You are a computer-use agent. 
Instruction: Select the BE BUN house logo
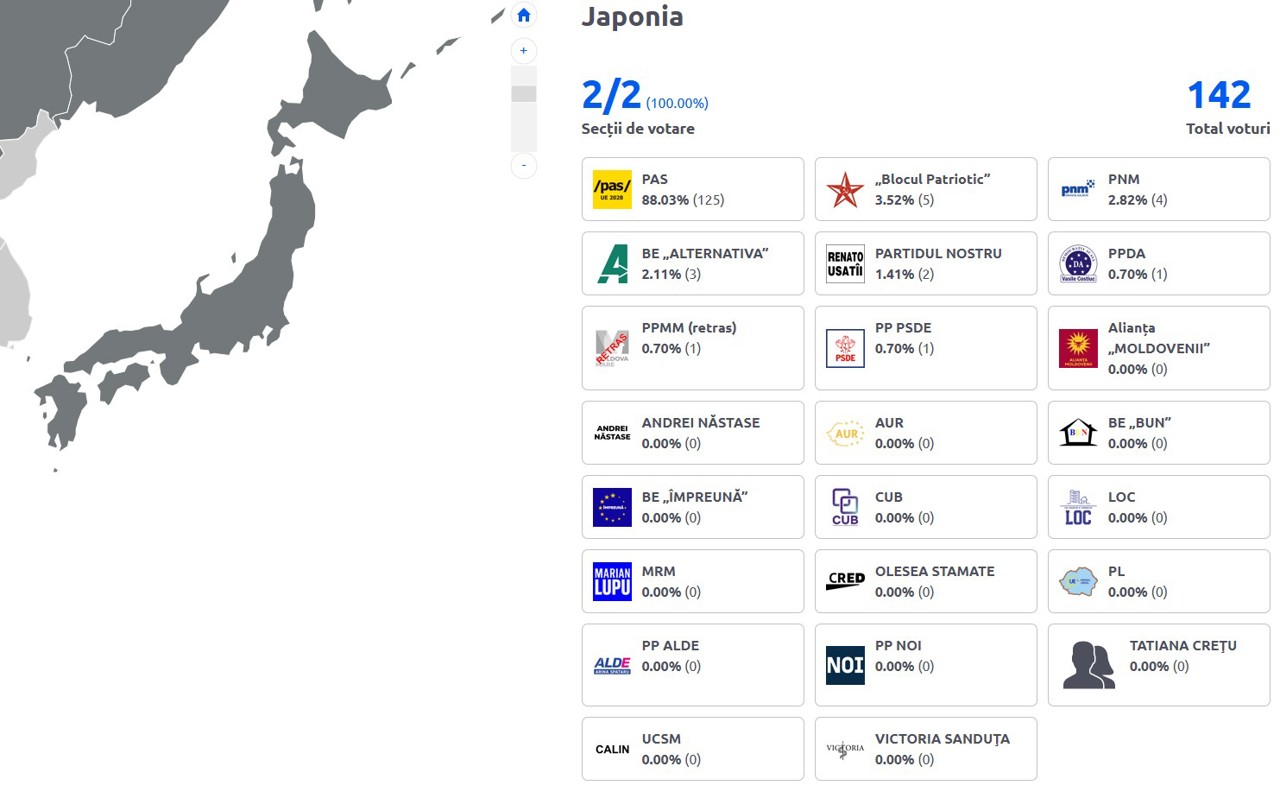click(x=1078, y=433)
